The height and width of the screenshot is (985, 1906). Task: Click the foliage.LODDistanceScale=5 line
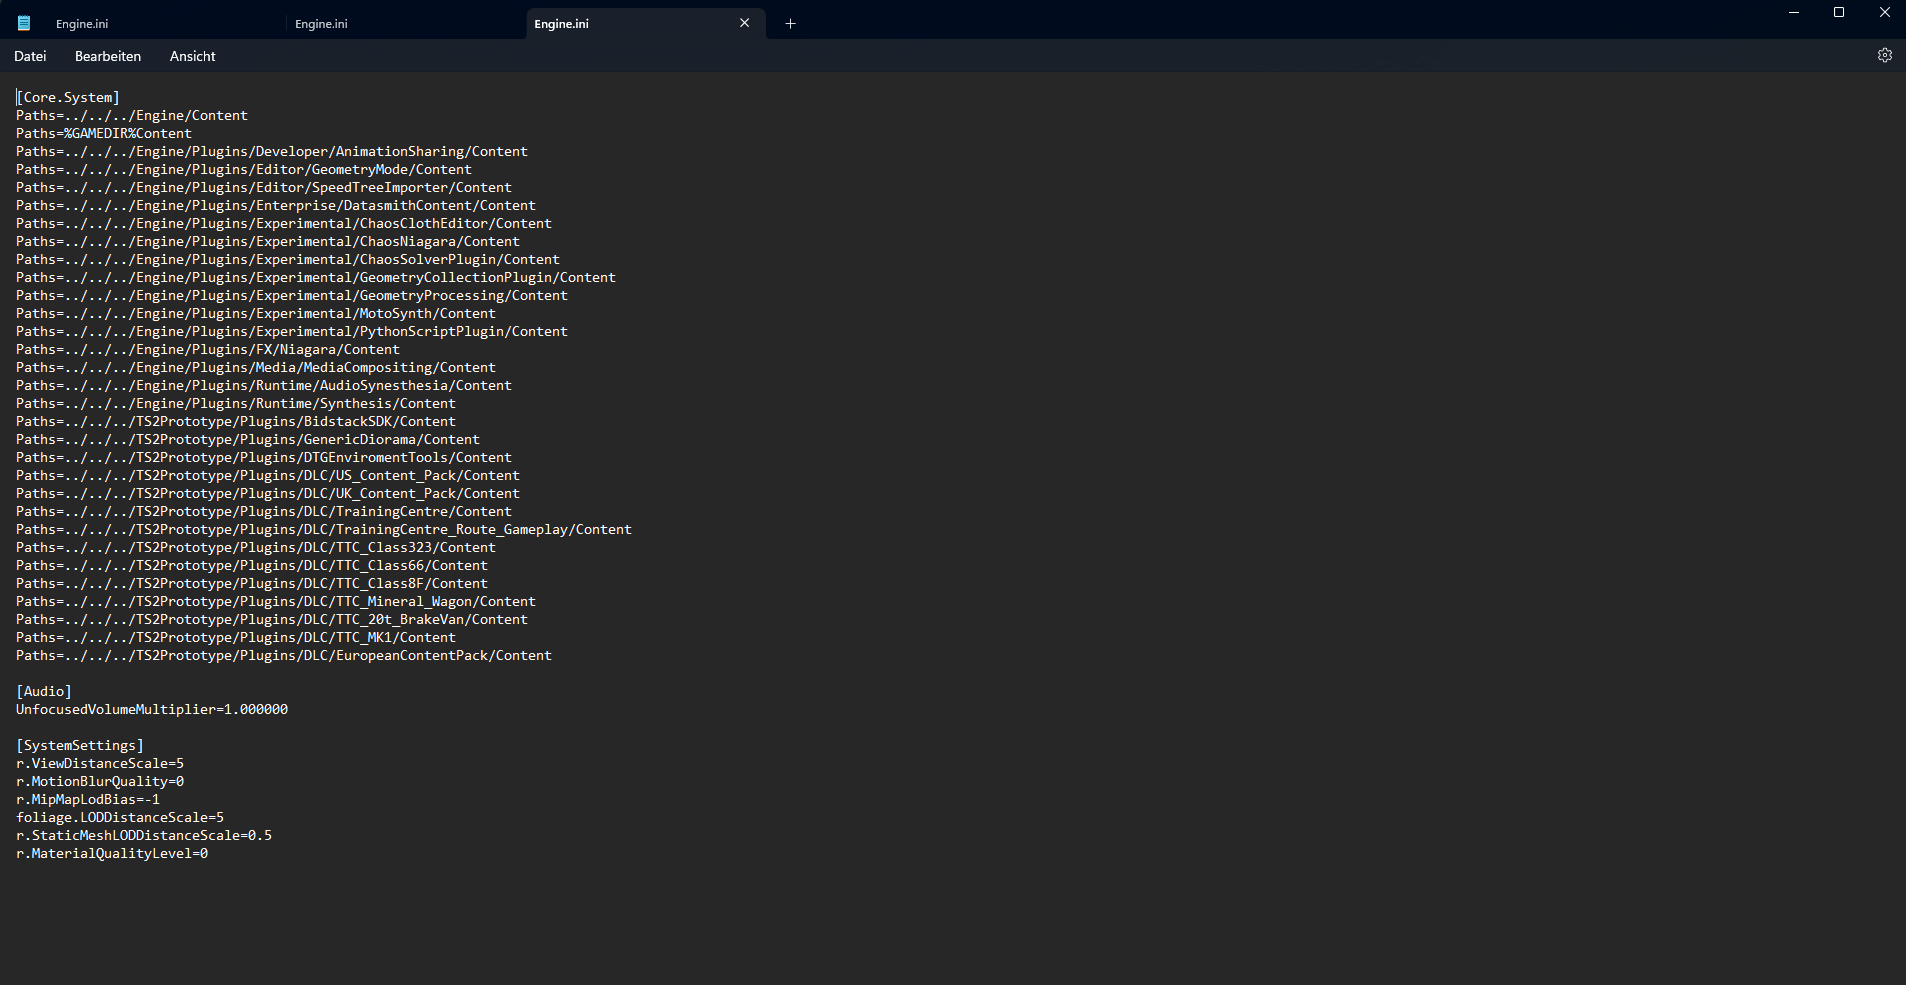(120, 817)
